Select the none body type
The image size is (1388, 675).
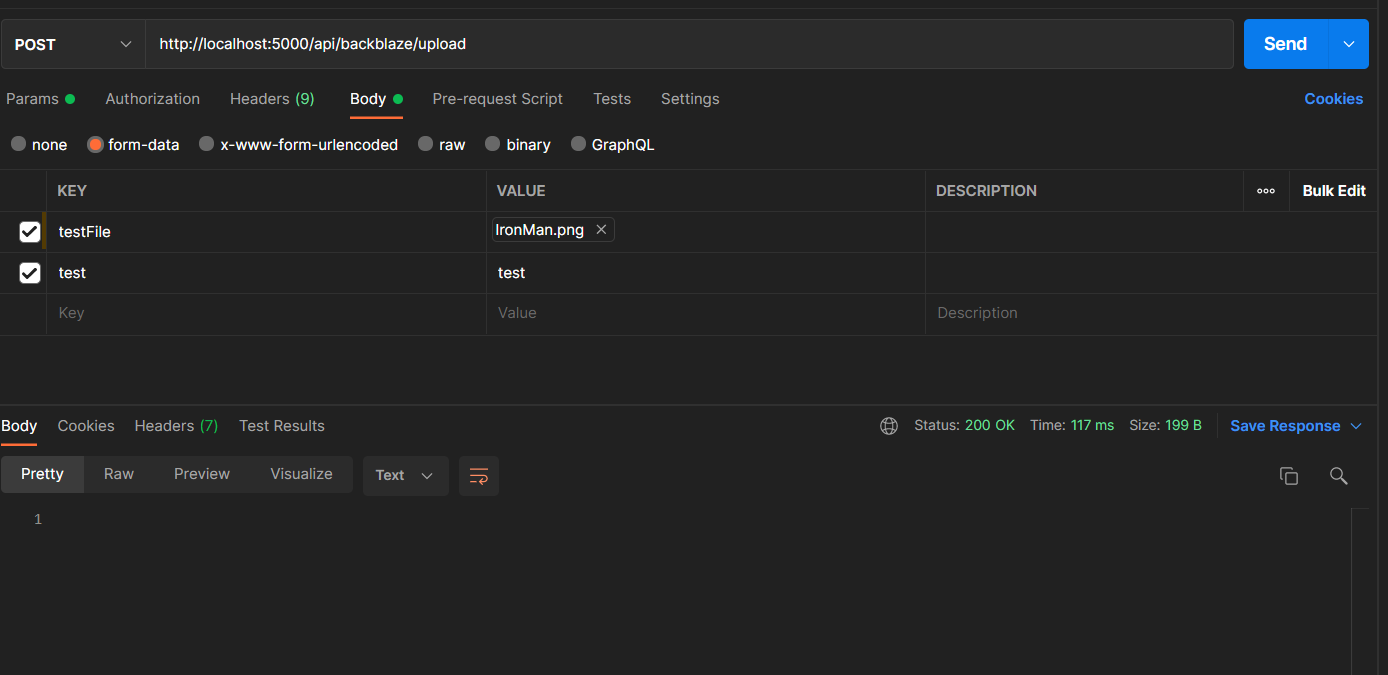coord(39,144)
